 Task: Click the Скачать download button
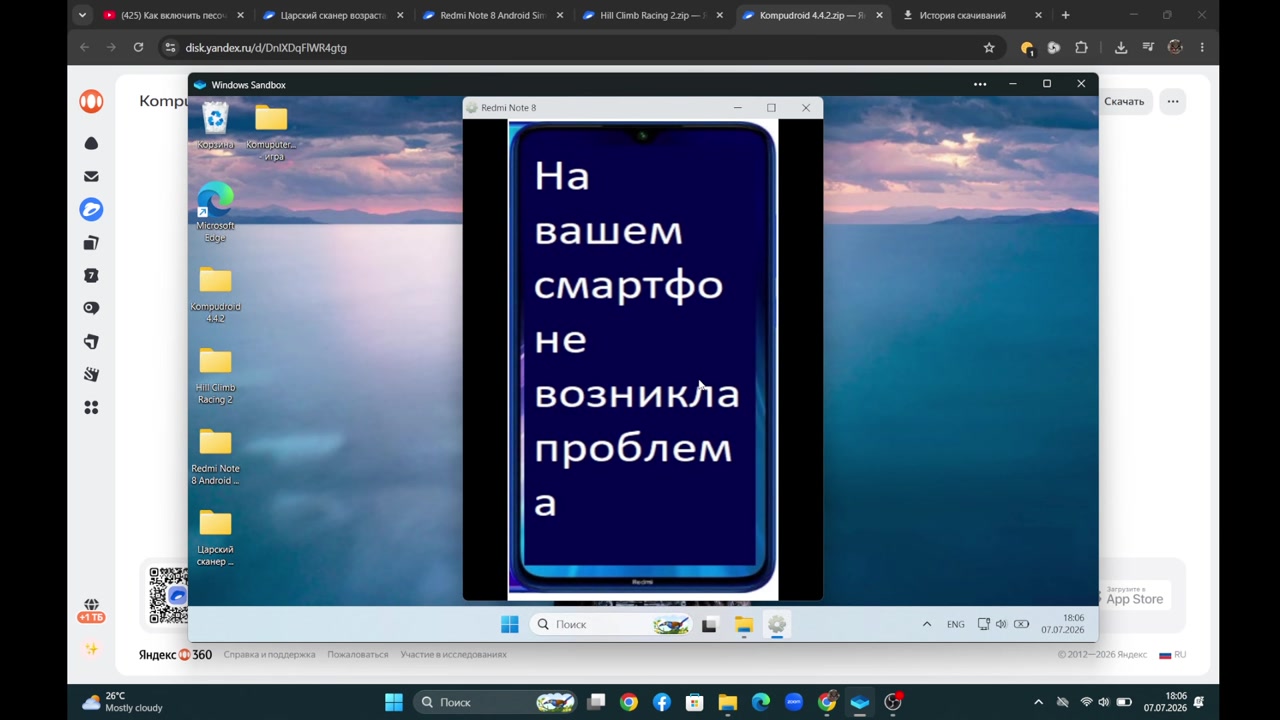click(x=1124, y=101)
